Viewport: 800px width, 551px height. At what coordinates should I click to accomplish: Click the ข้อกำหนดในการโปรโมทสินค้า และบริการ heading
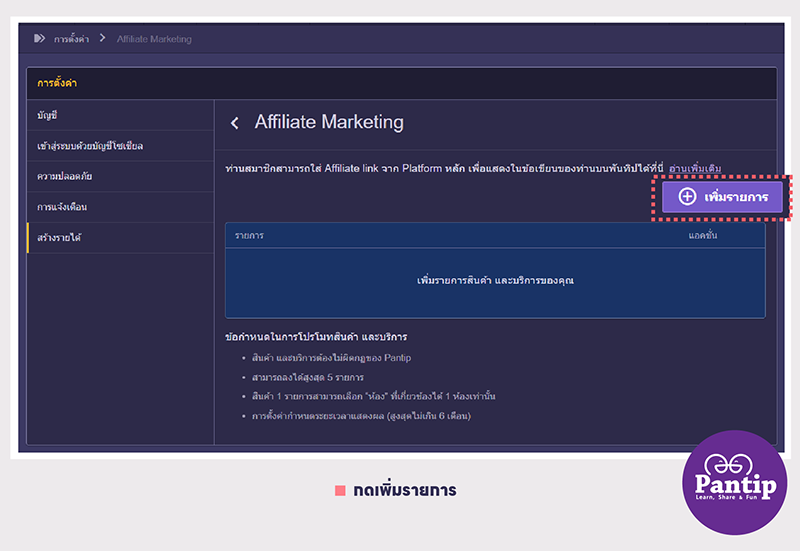(x=316, y=337)
